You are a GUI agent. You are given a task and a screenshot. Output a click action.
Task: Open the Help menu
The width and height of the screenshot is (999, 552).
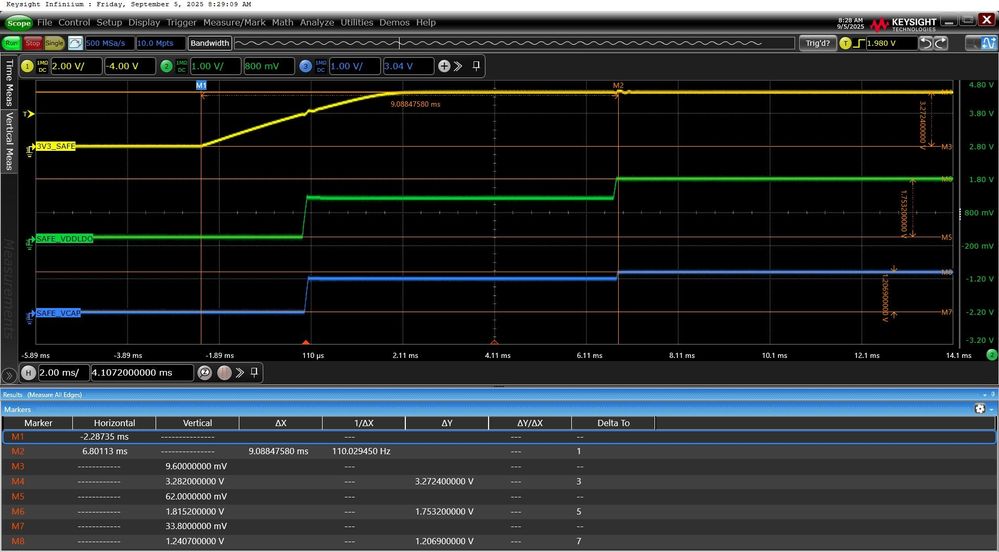[x=426, y=22]
